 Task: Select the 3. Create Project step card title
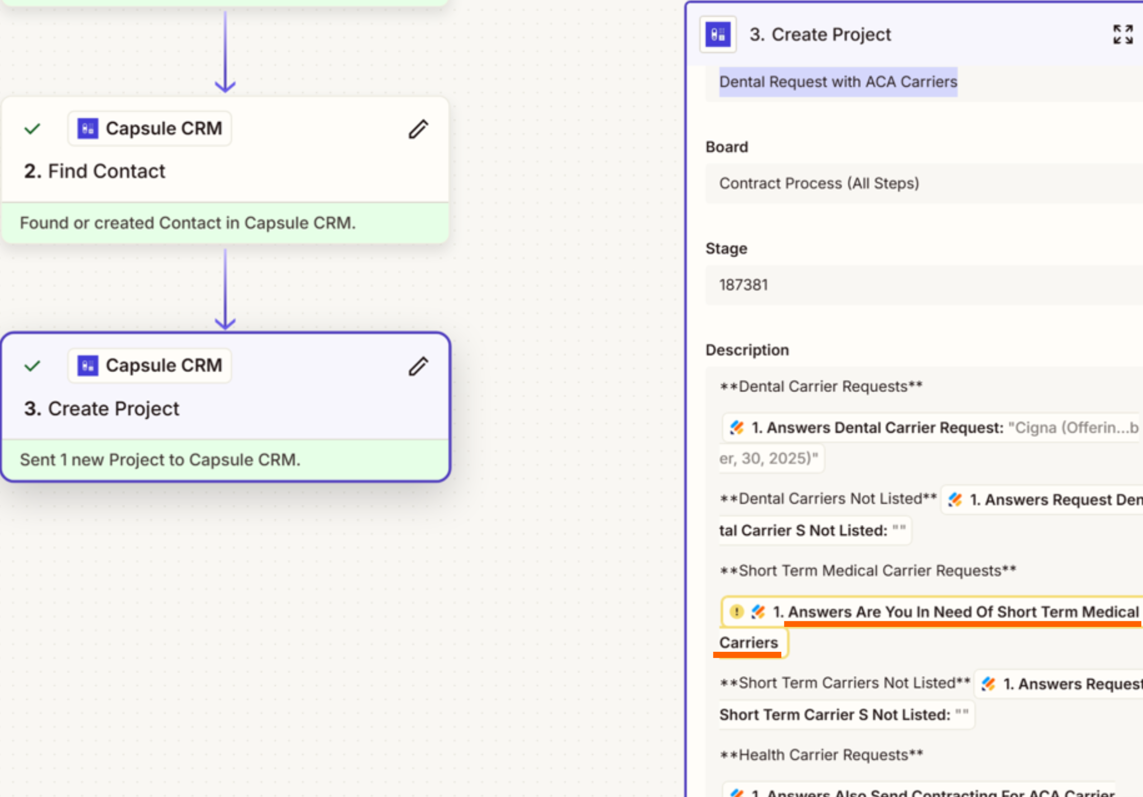click(x=102, y=409)
